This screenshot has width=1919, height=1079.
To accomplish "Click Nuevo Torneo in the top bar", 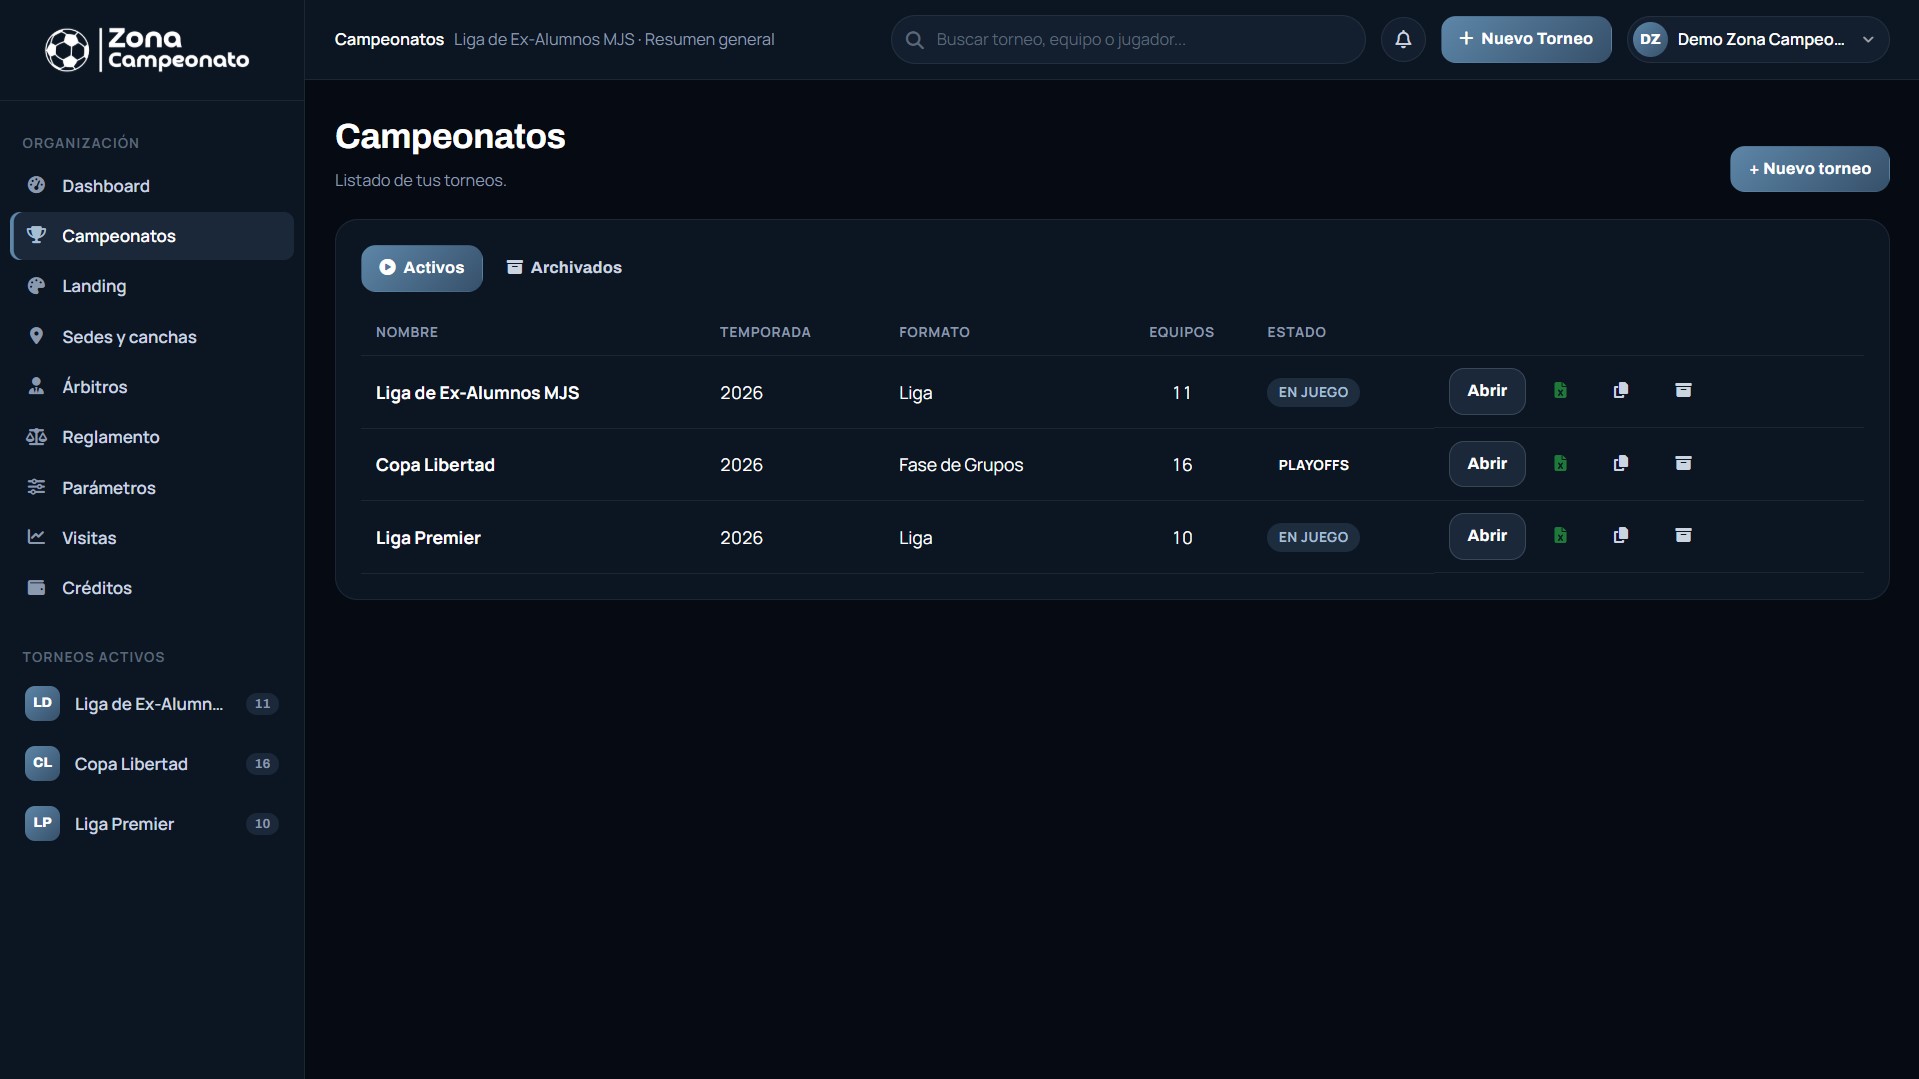I will tap(1526, 40).
